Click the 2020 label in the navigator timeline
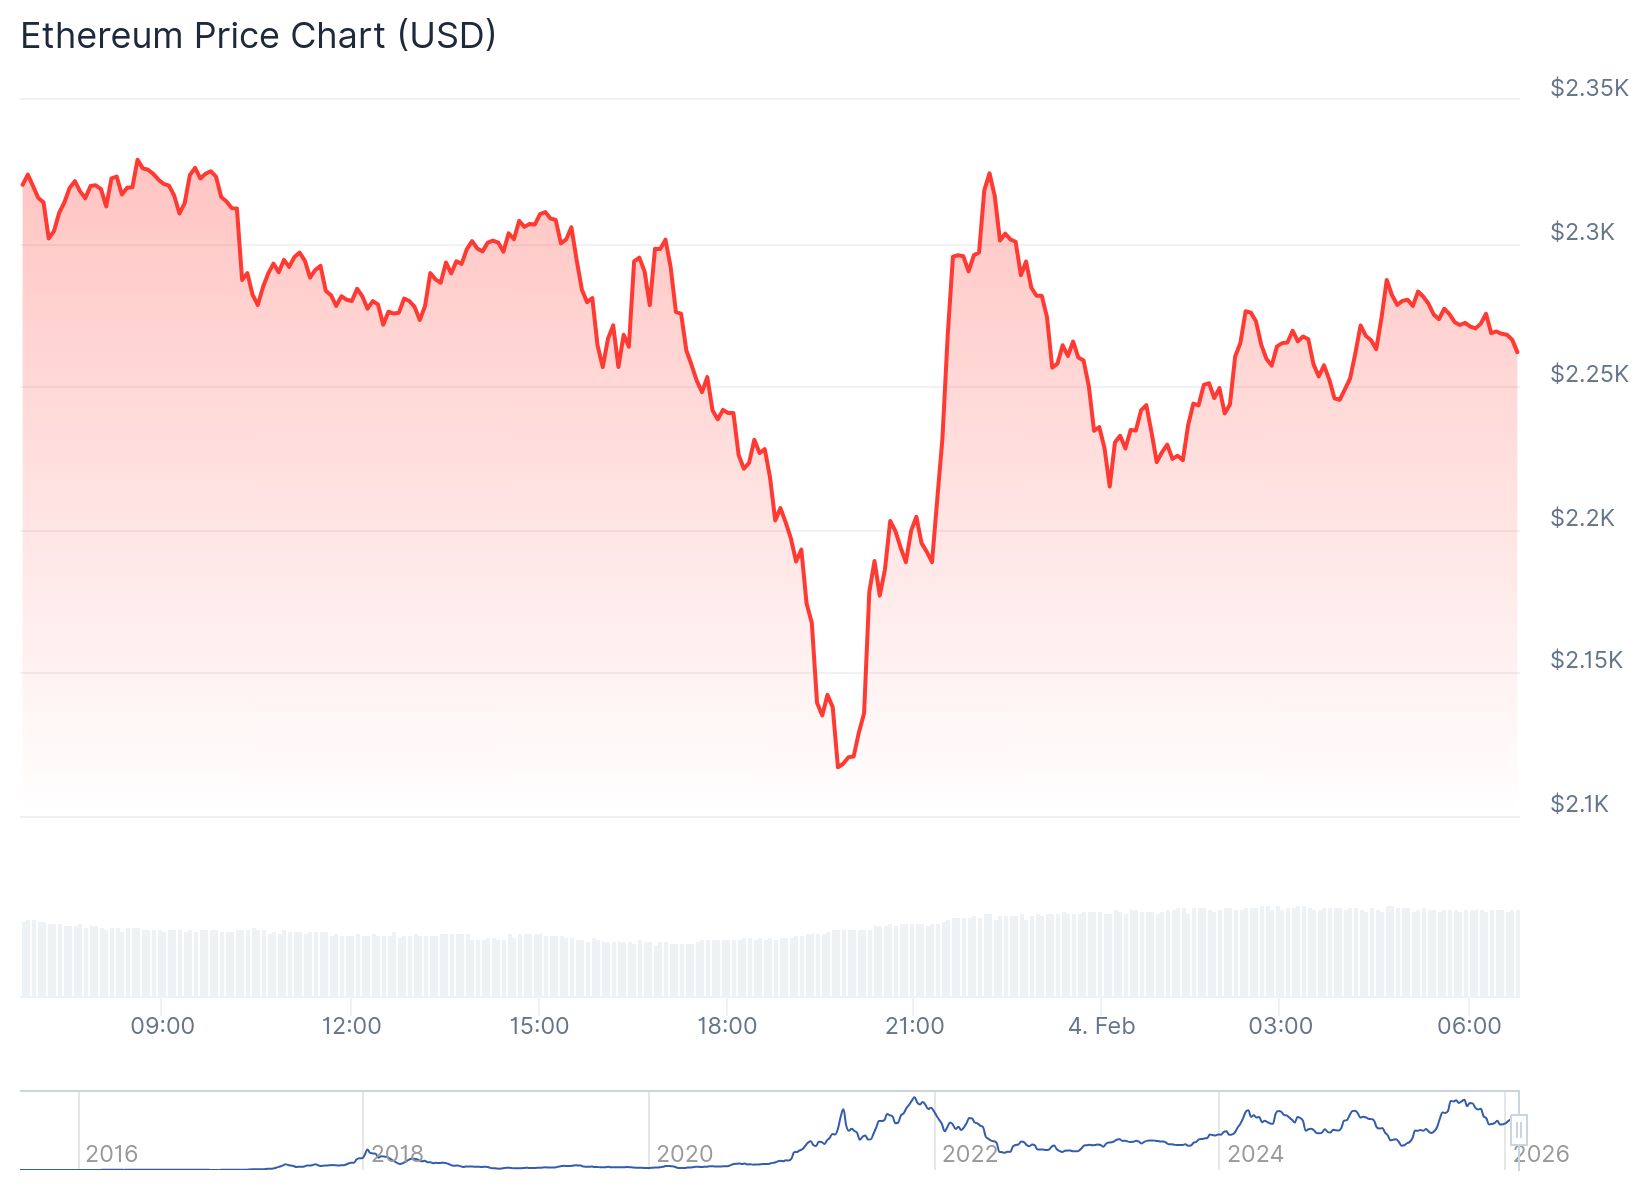 click(684, 1154)
